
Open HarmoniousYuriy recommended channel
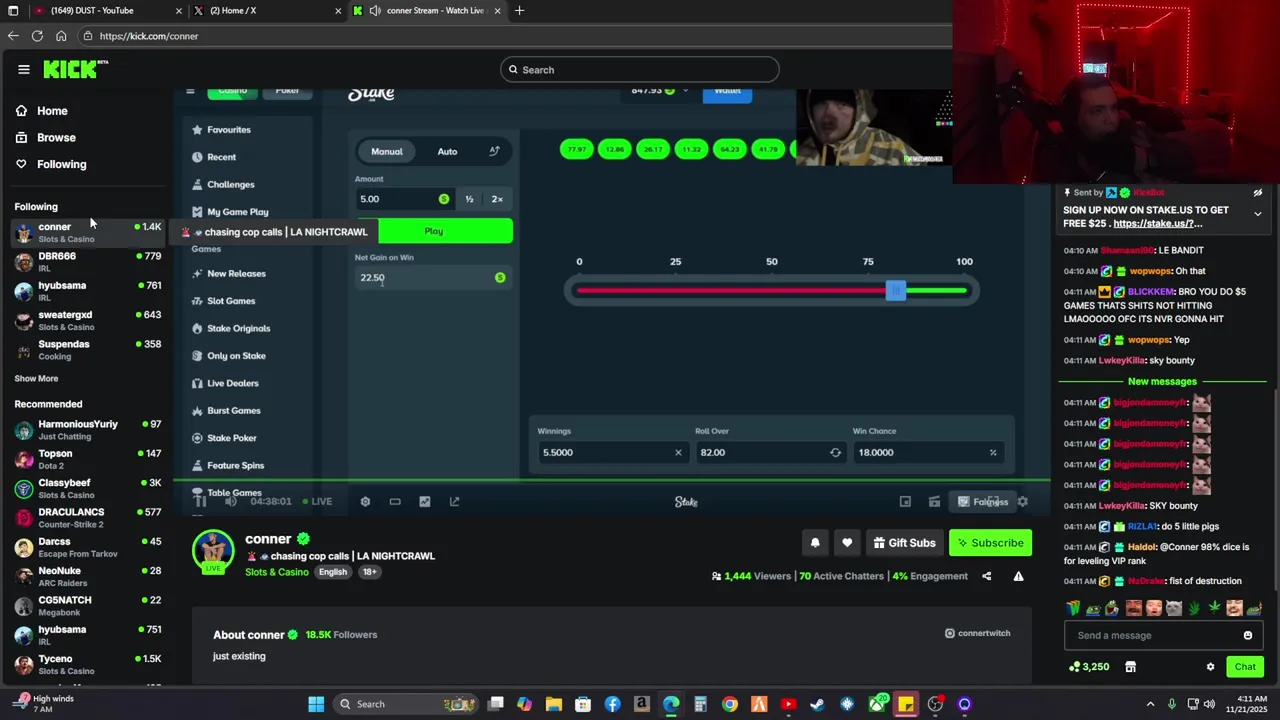pyautogui.click(x=88, y=430)
